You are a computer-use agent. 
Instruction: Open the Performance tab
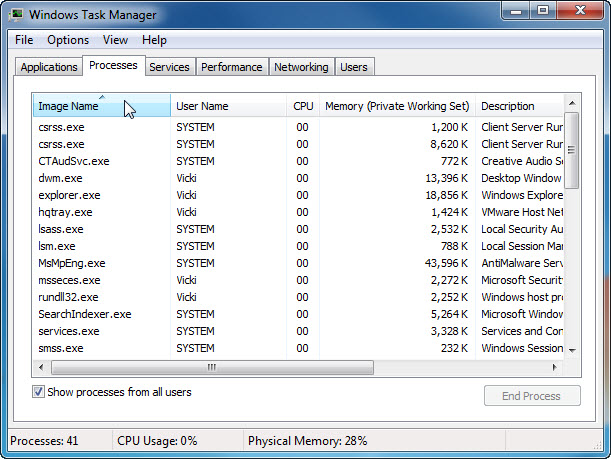tap(231, 67)
